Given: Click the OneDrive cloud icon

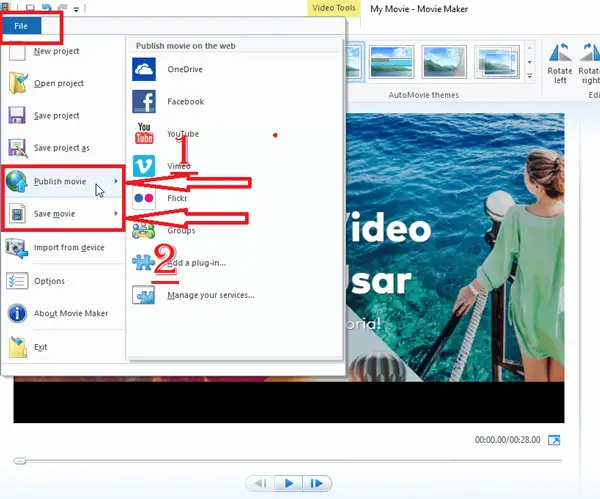Looking at the screenshot, I should (x=144, y=69).
